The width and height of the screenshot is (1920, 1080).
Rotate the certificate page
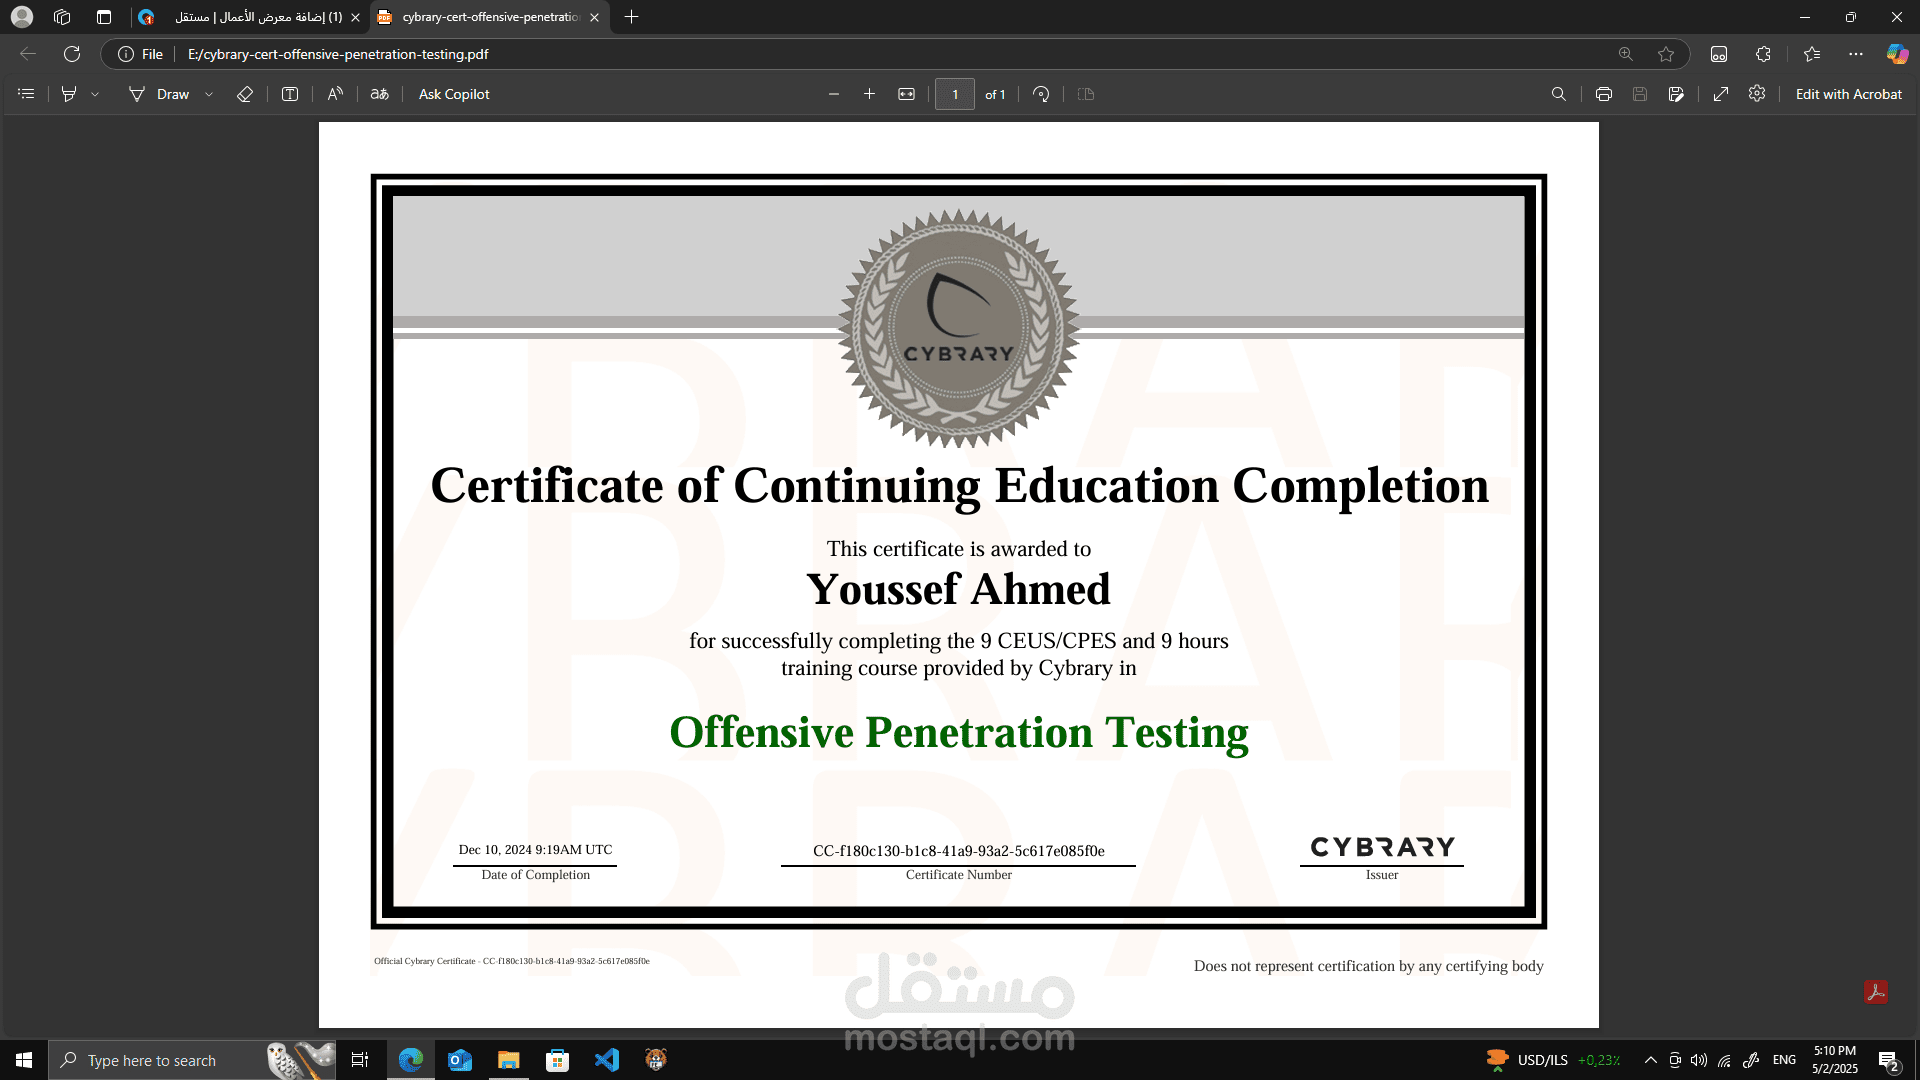(1041, 94)
